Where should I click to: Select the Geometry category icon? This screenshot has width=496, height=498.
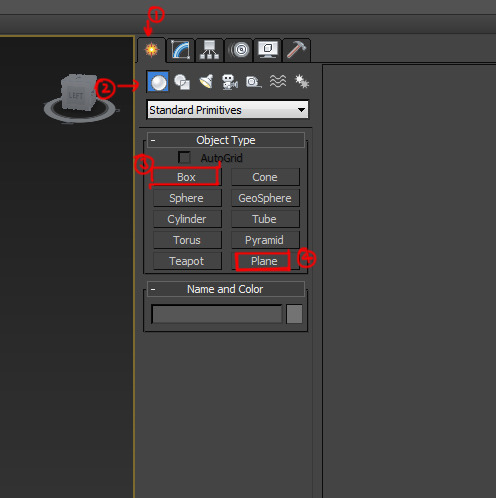pos(158,82)
